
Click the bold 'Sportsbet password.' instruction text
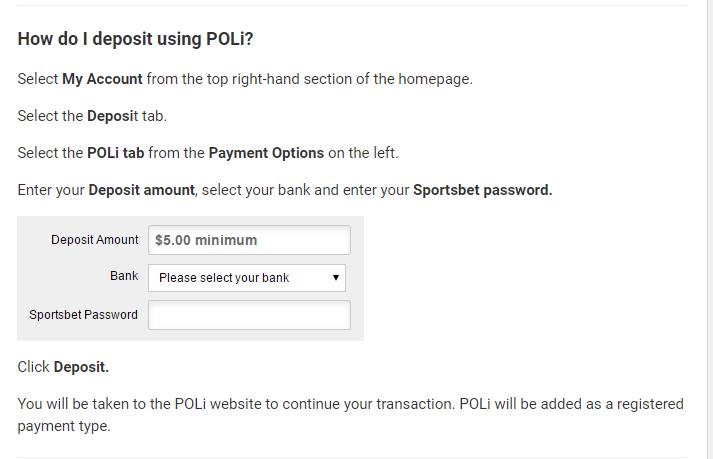[x=482, y=190]
